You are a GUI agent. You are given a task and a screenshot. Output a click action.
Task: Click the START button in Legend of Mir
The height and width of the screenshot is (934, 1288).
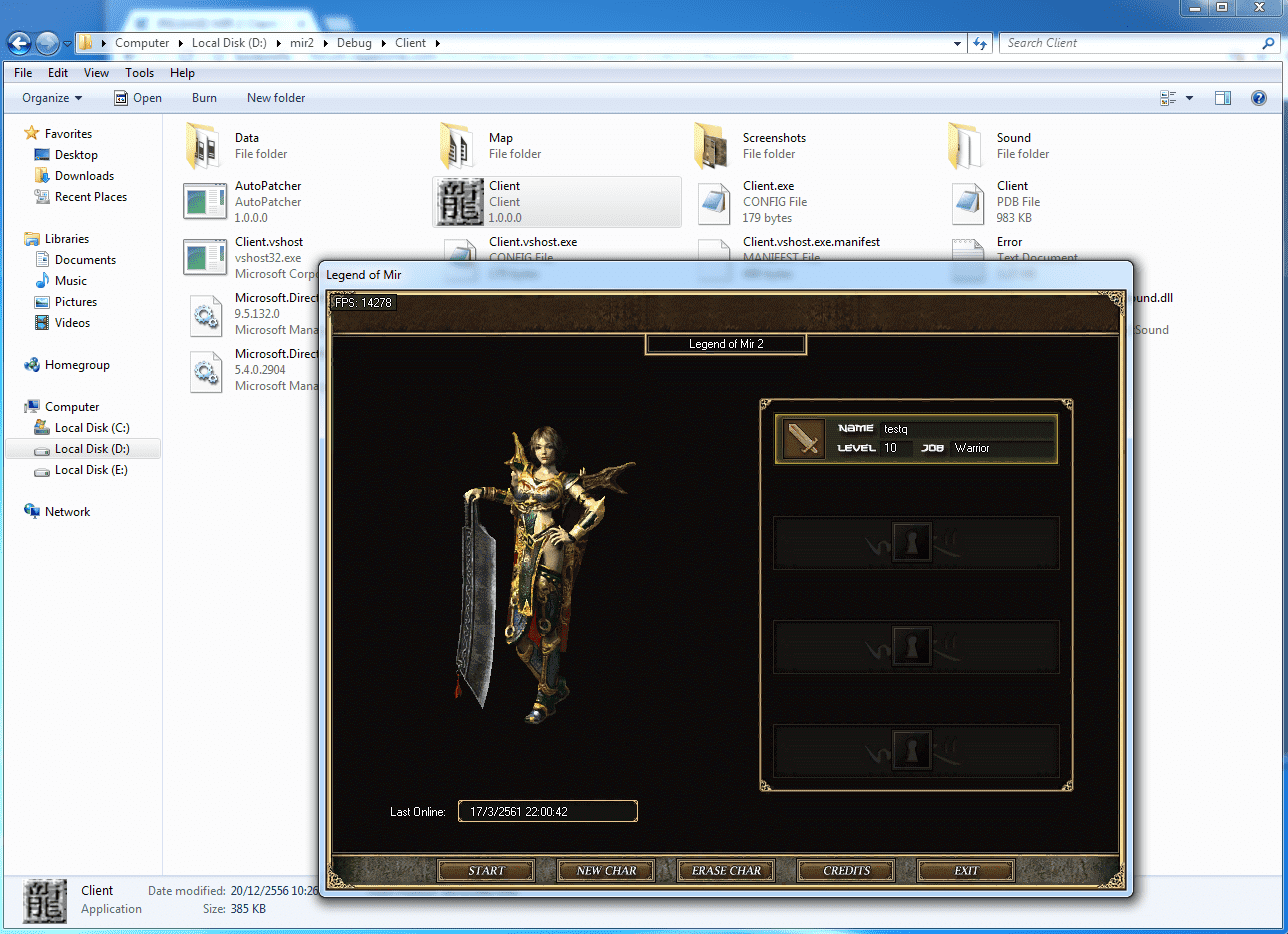486,871
